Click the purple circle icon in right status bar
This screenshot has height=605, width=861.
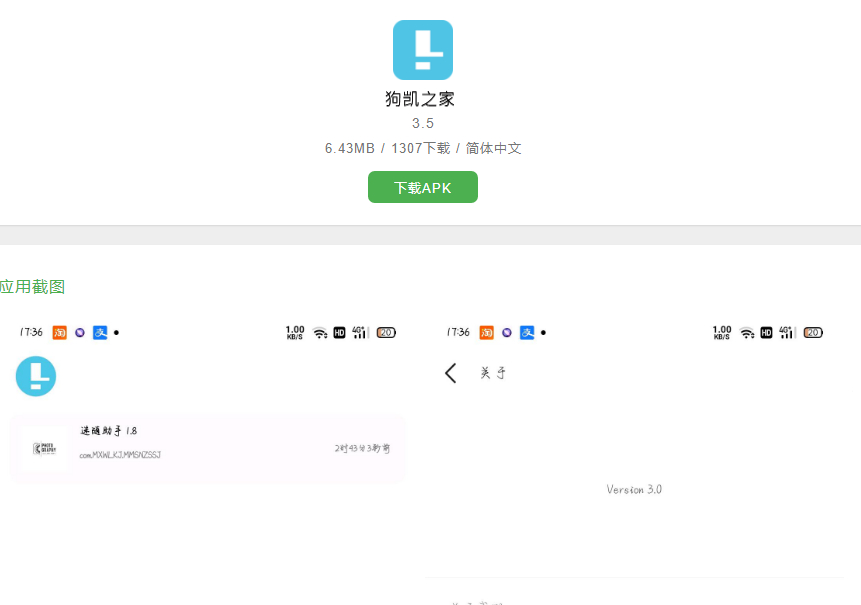point(507,333)
